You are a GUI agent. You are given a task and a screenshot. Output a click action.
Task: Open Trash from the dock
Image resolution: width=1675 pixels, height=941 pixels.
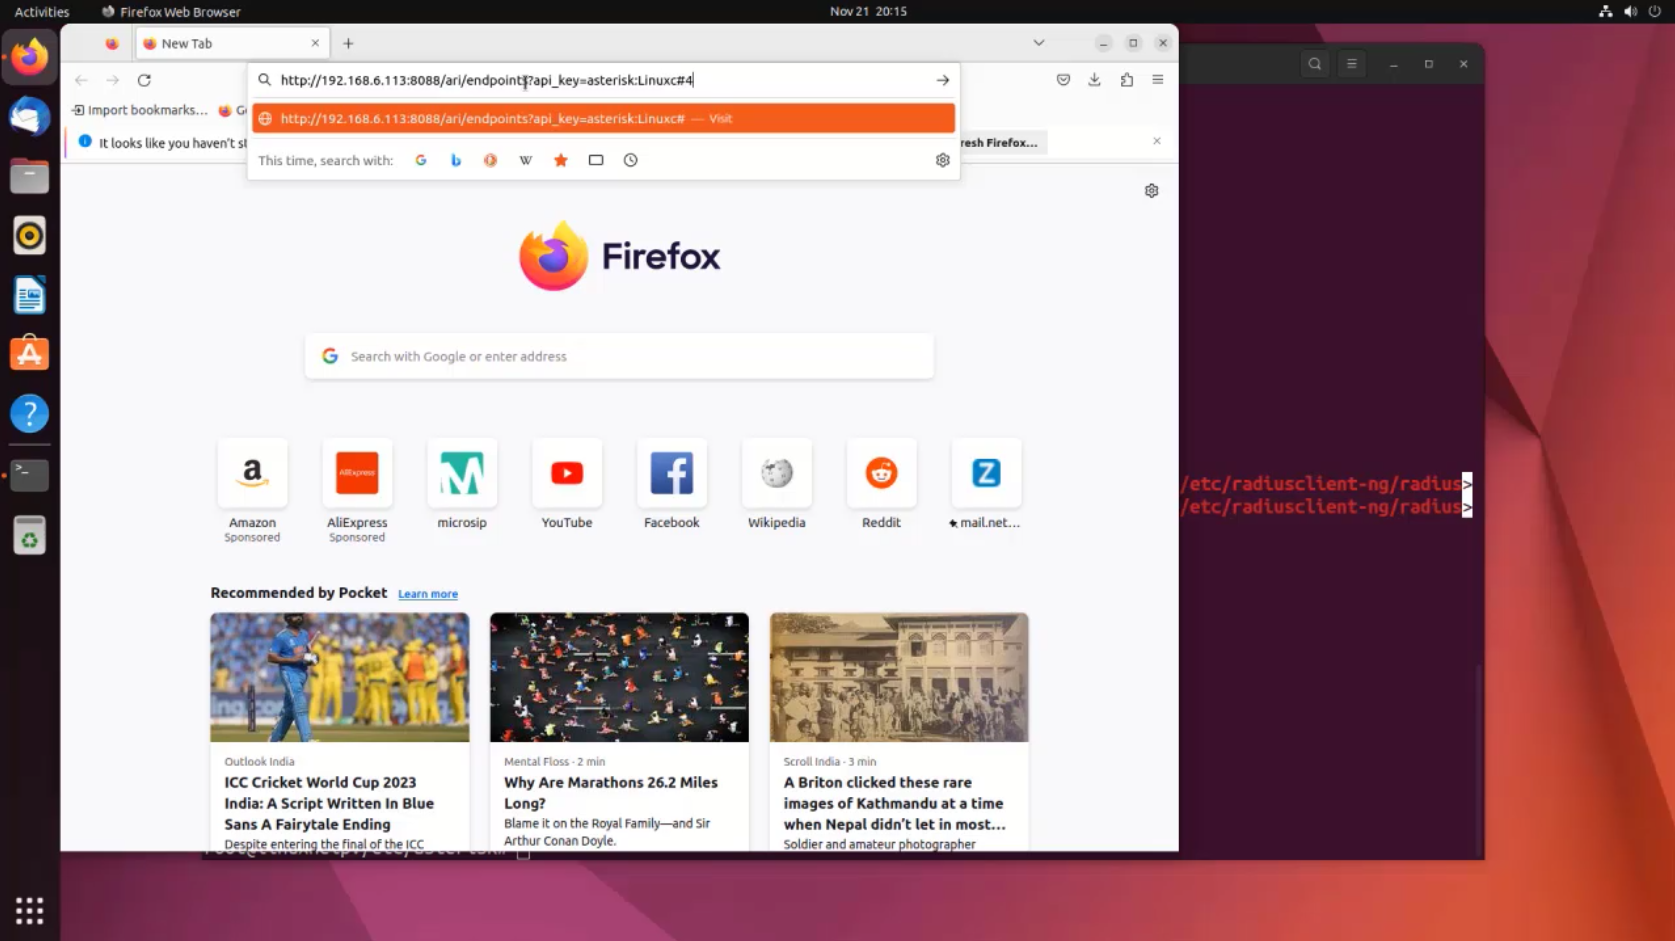pyautogui.click(x=29, y=536)
